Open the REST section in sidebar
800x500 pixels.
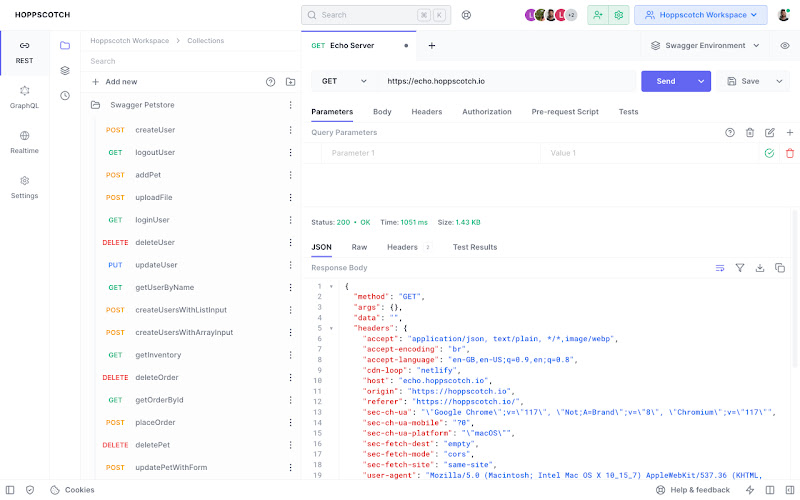(24, 53)
